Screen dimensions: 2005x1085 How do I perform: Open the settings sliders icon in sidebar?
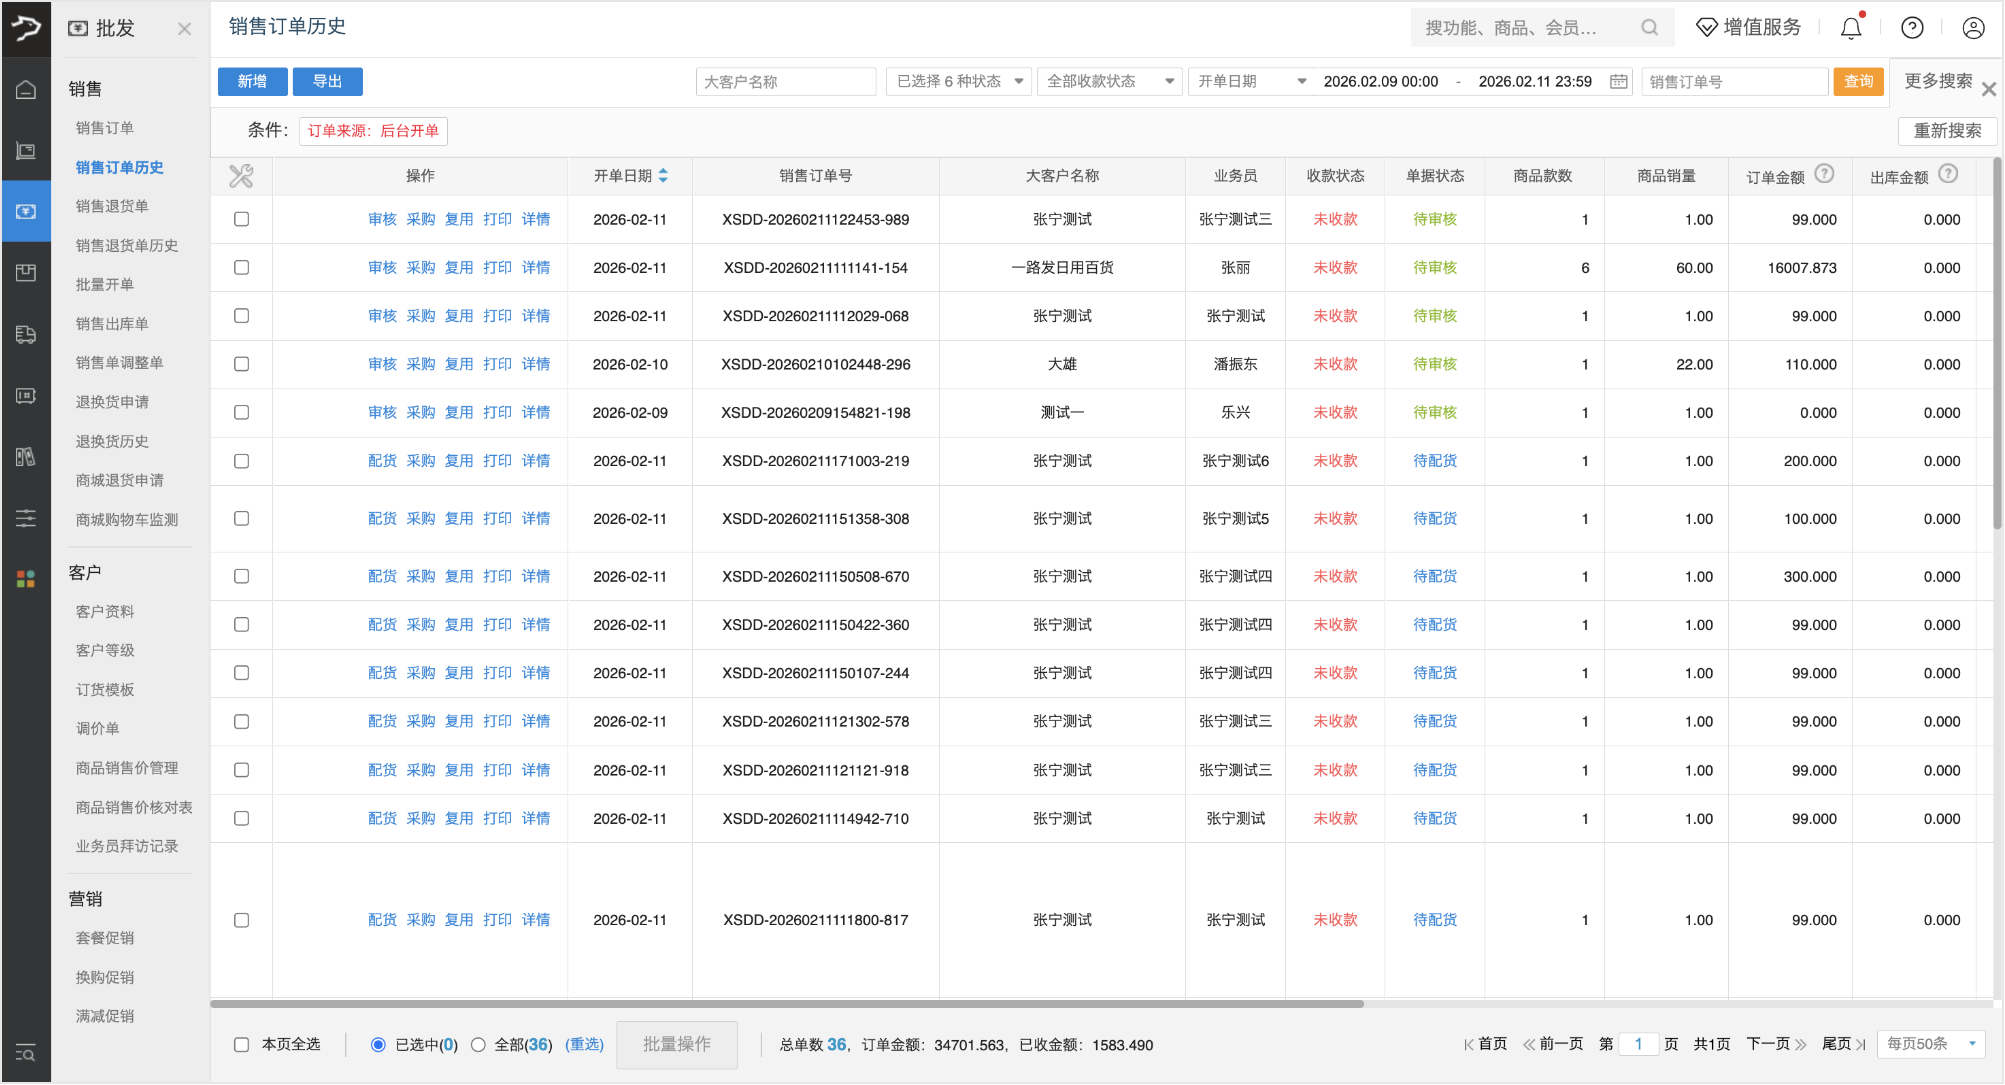(x=26, y=518)
